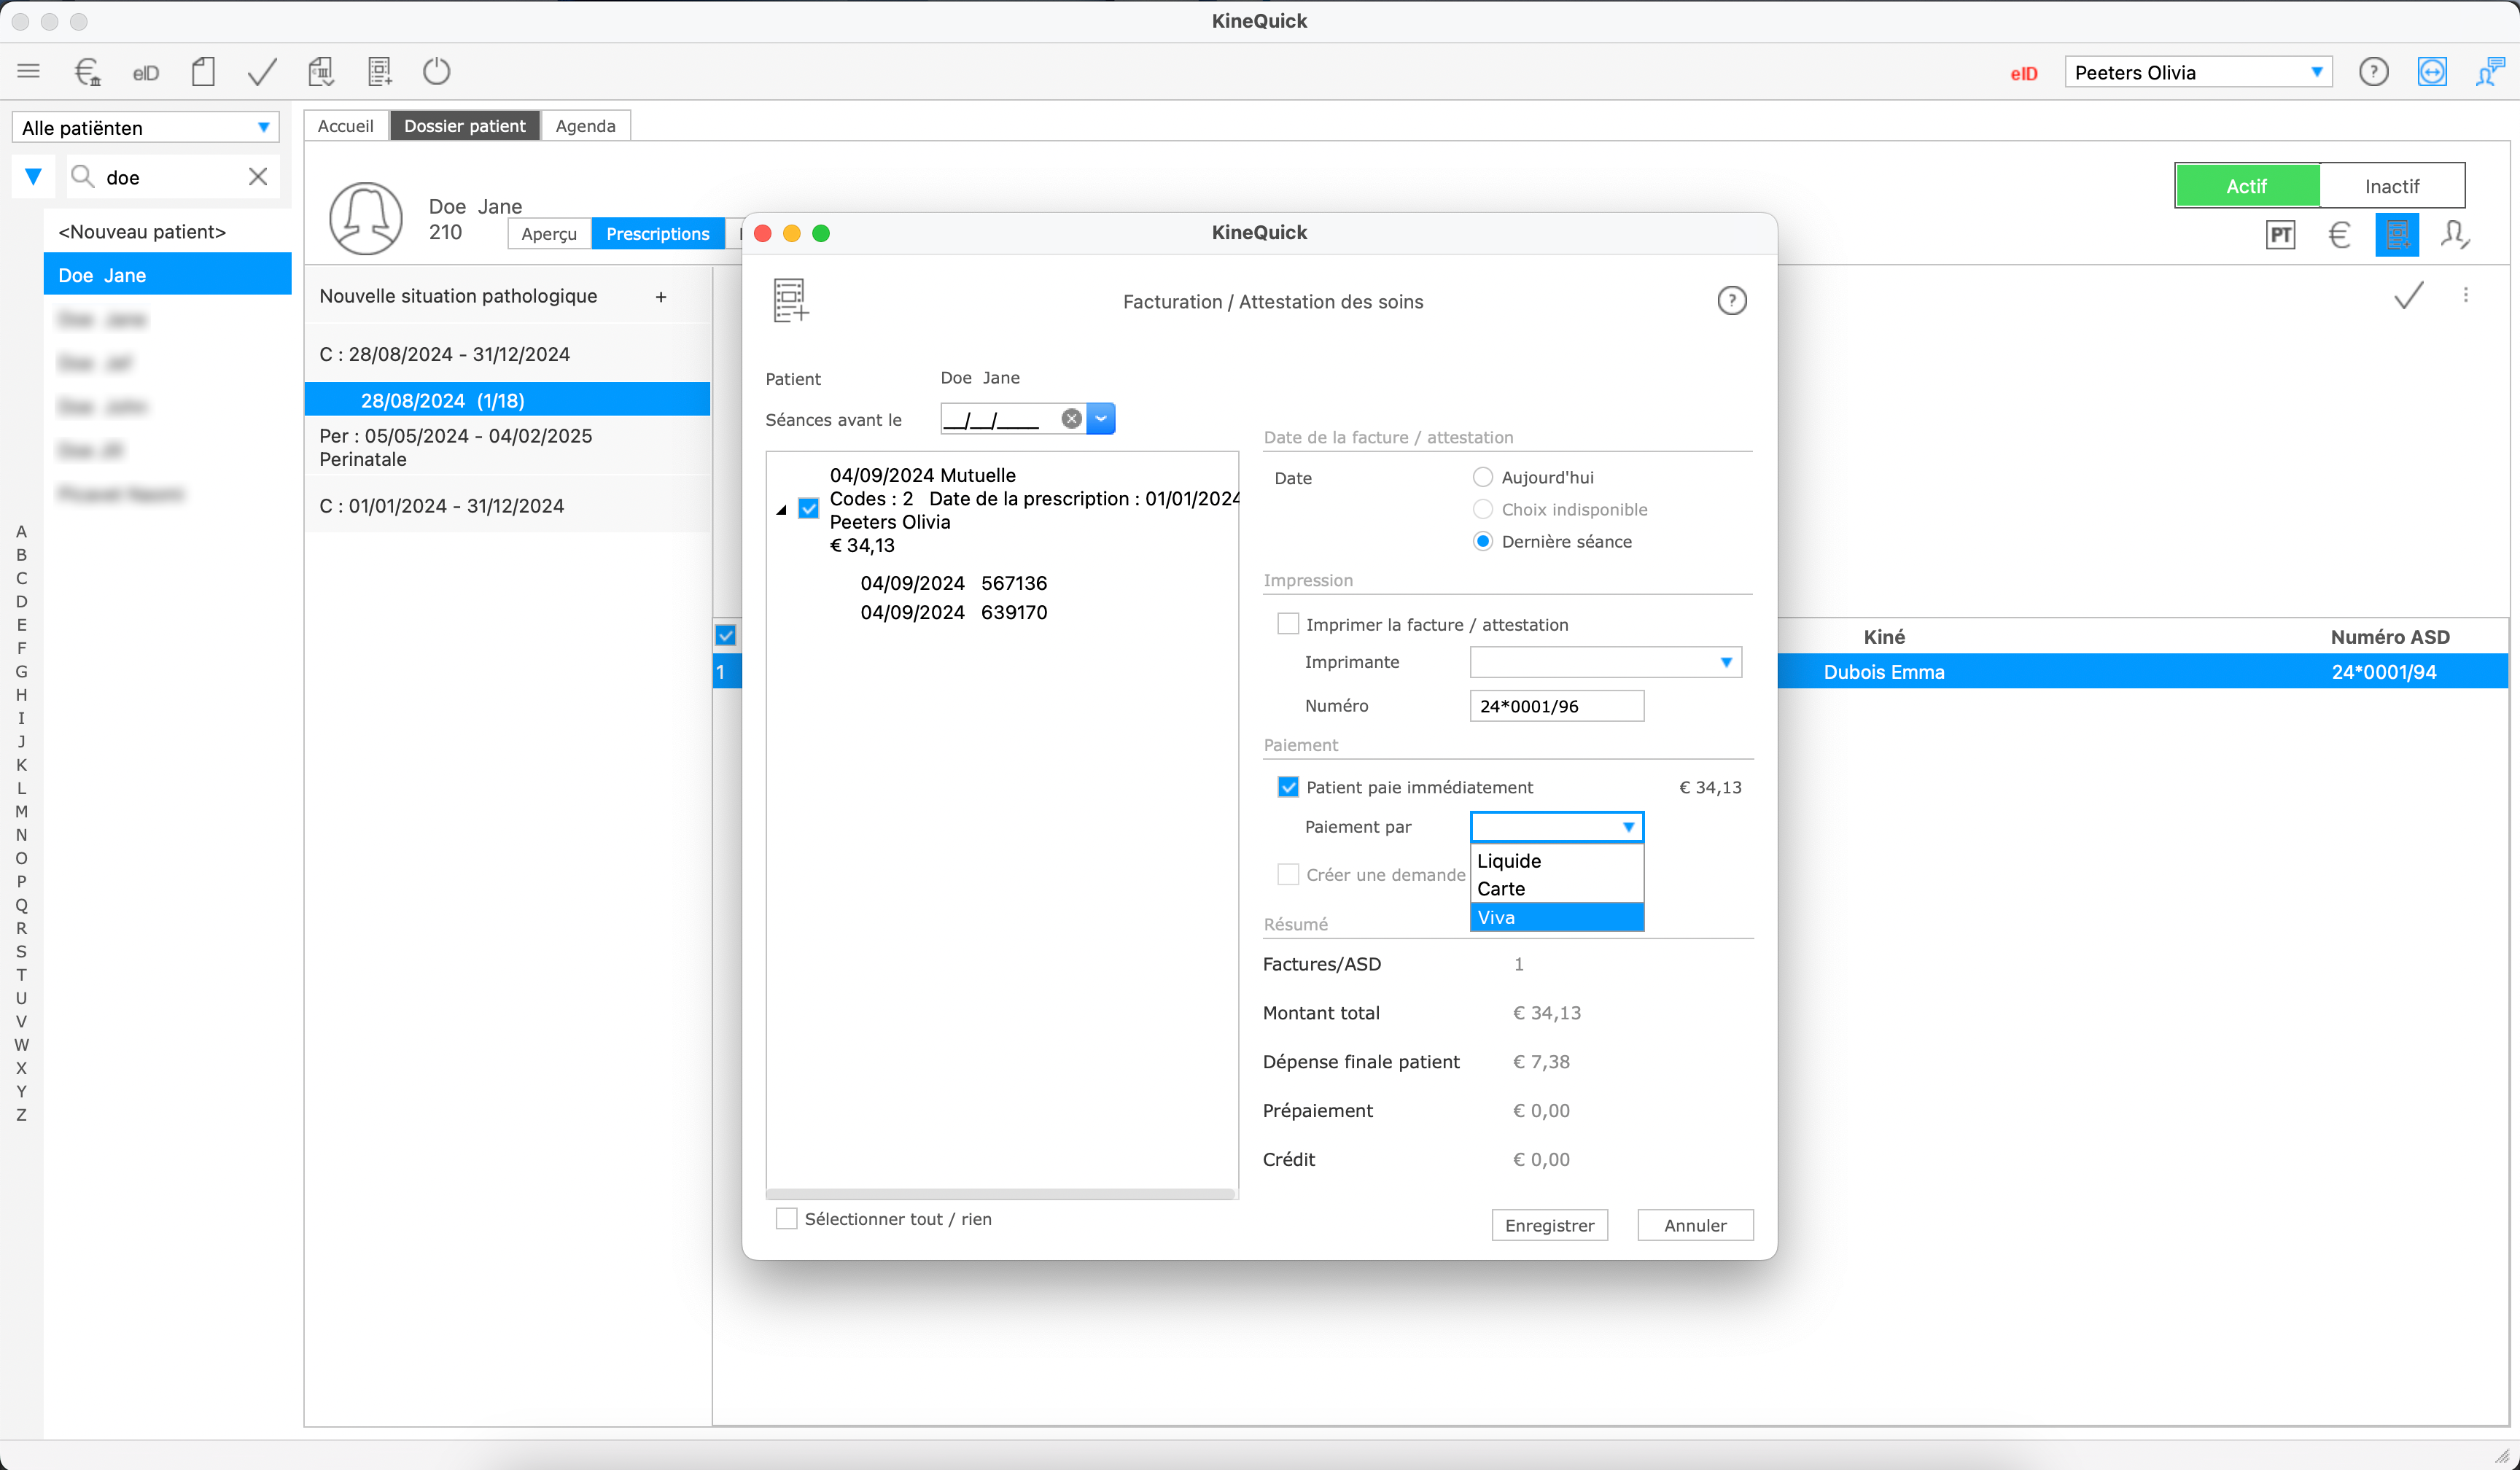Screen dimensions: 2520x1470
Task: Open the hamburger menu icon
Action: point(28,71)
